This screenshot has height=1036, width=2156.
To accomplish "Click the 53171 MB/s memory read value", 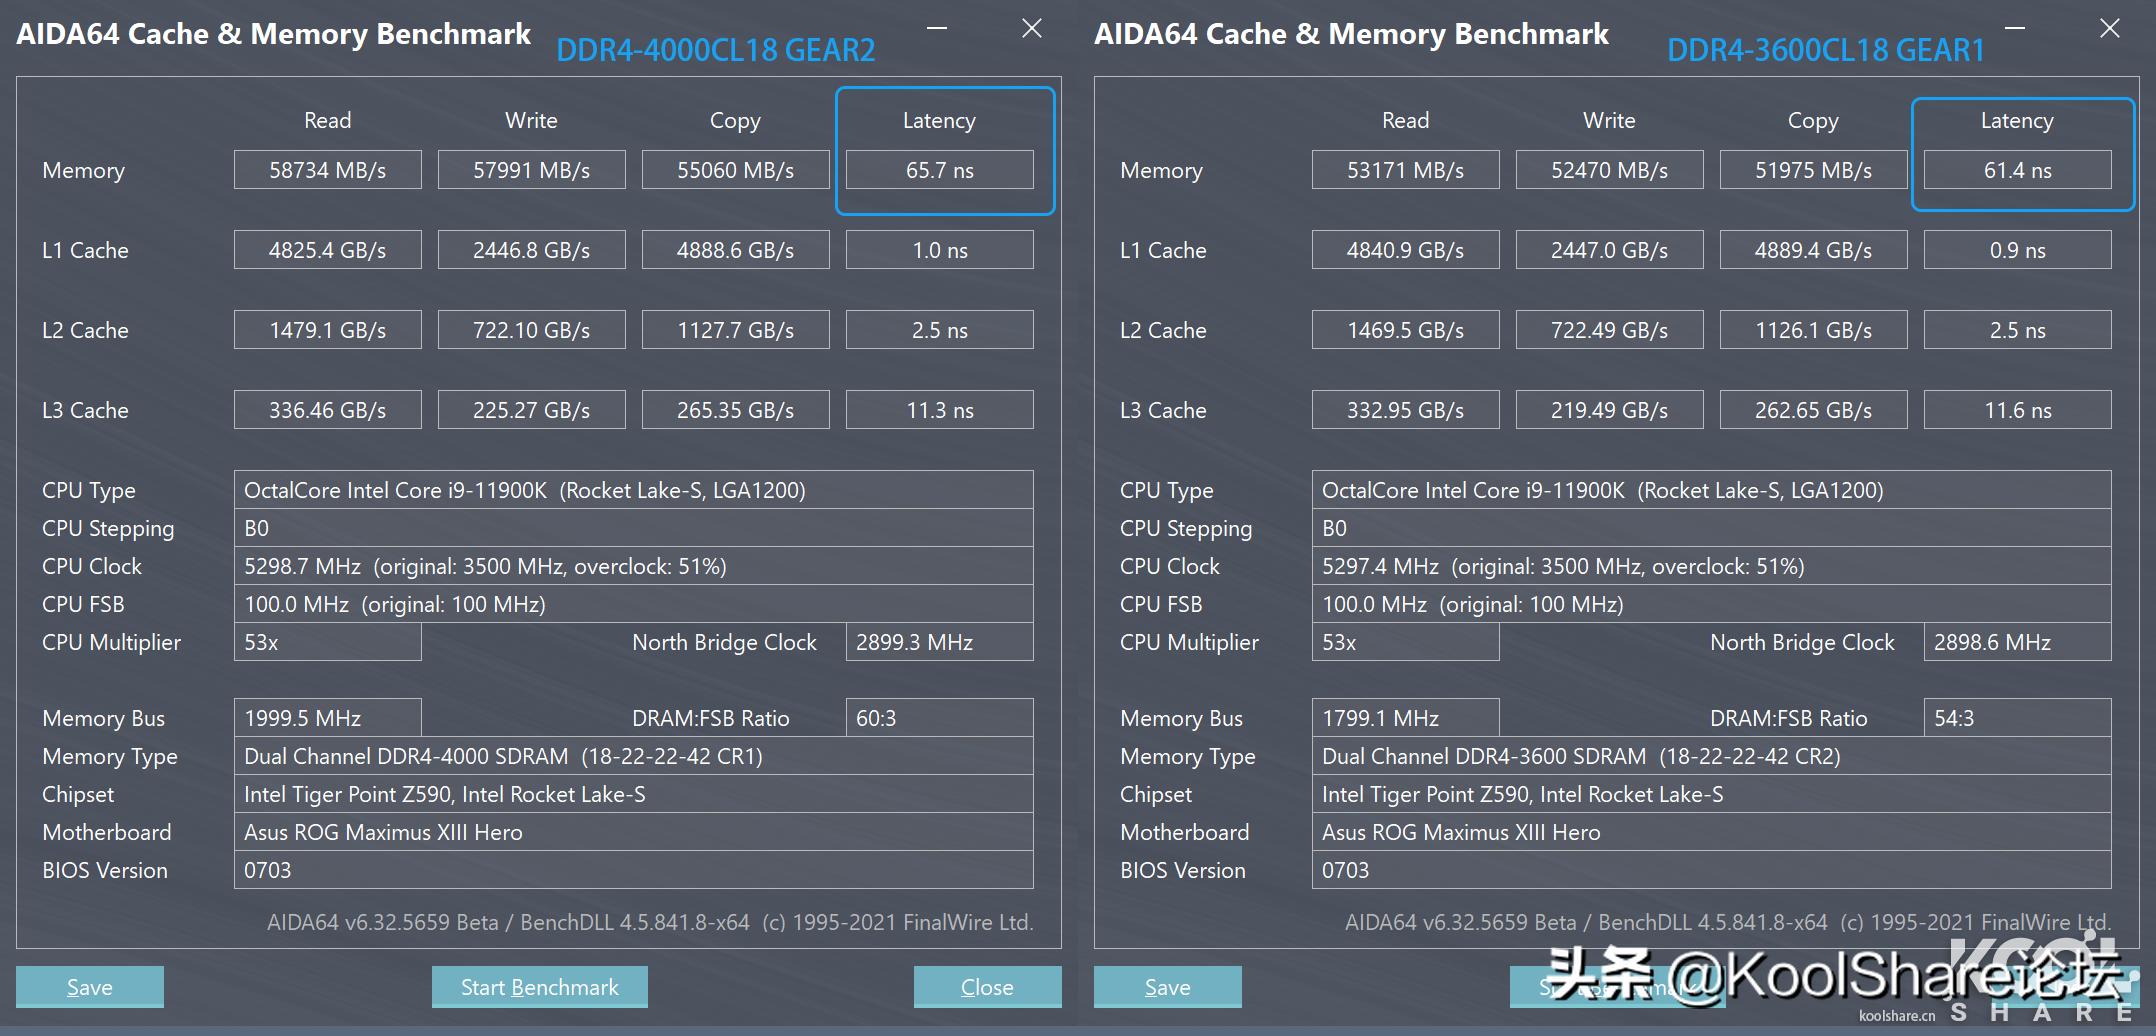I will (x=1405, y=170).
